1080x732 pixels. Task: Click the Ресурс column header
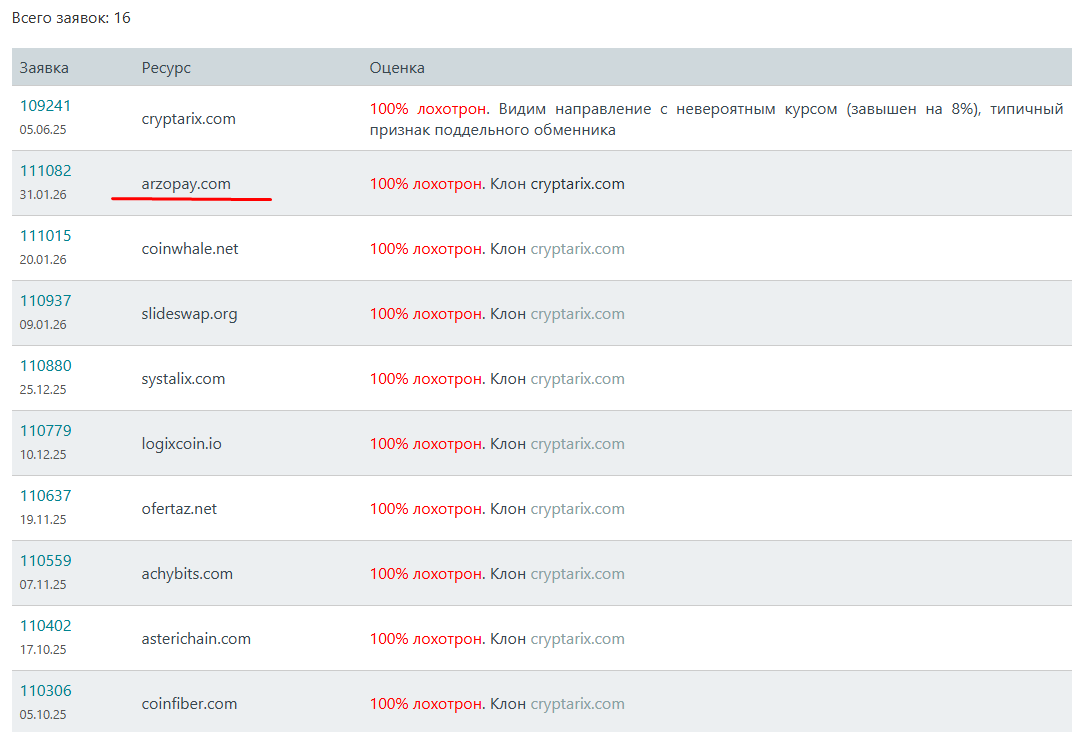coord(166,68)
